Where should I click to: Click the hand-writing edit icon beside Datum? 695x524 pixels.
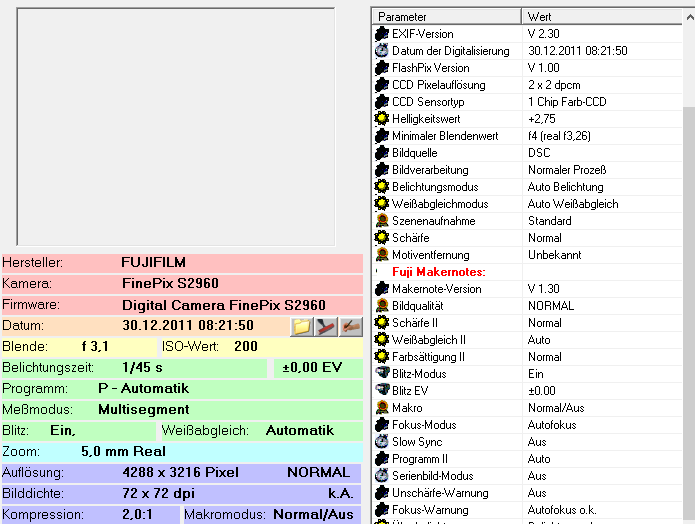point(351,327)
